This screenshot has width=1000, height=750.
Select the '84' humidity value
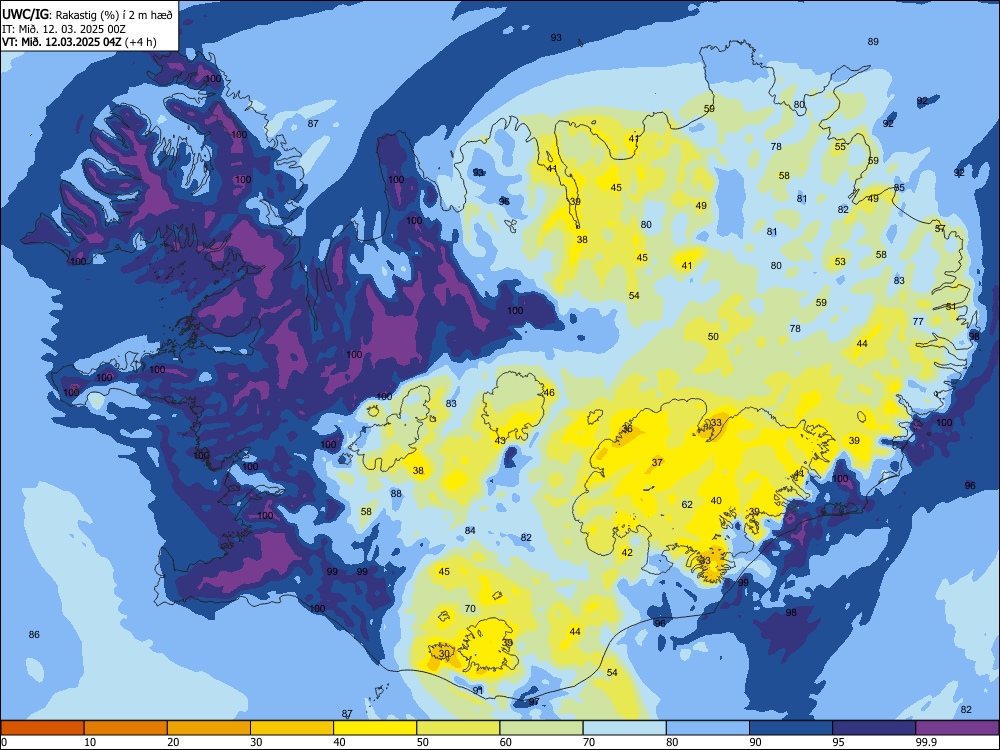click(470, 531)
